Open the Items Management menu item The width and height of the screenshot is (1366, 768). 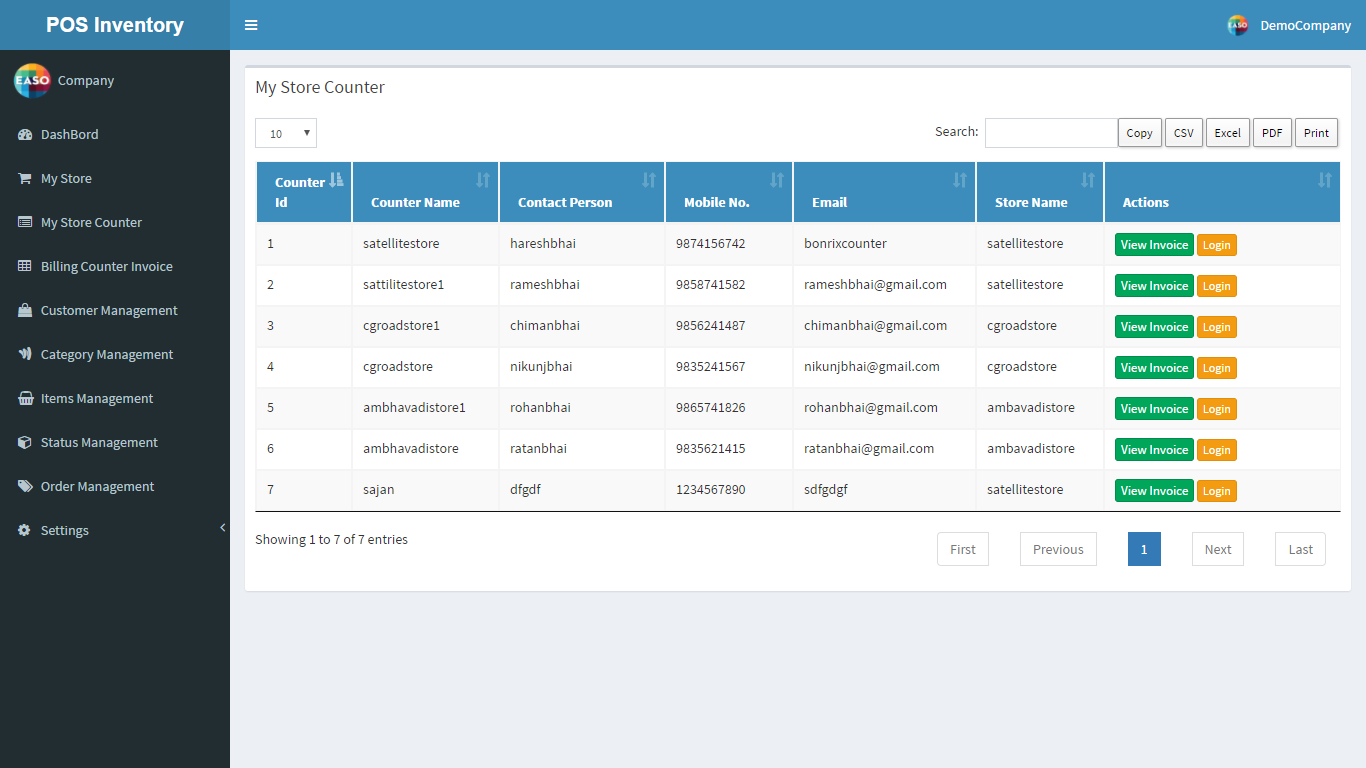[x=115, y=398]
